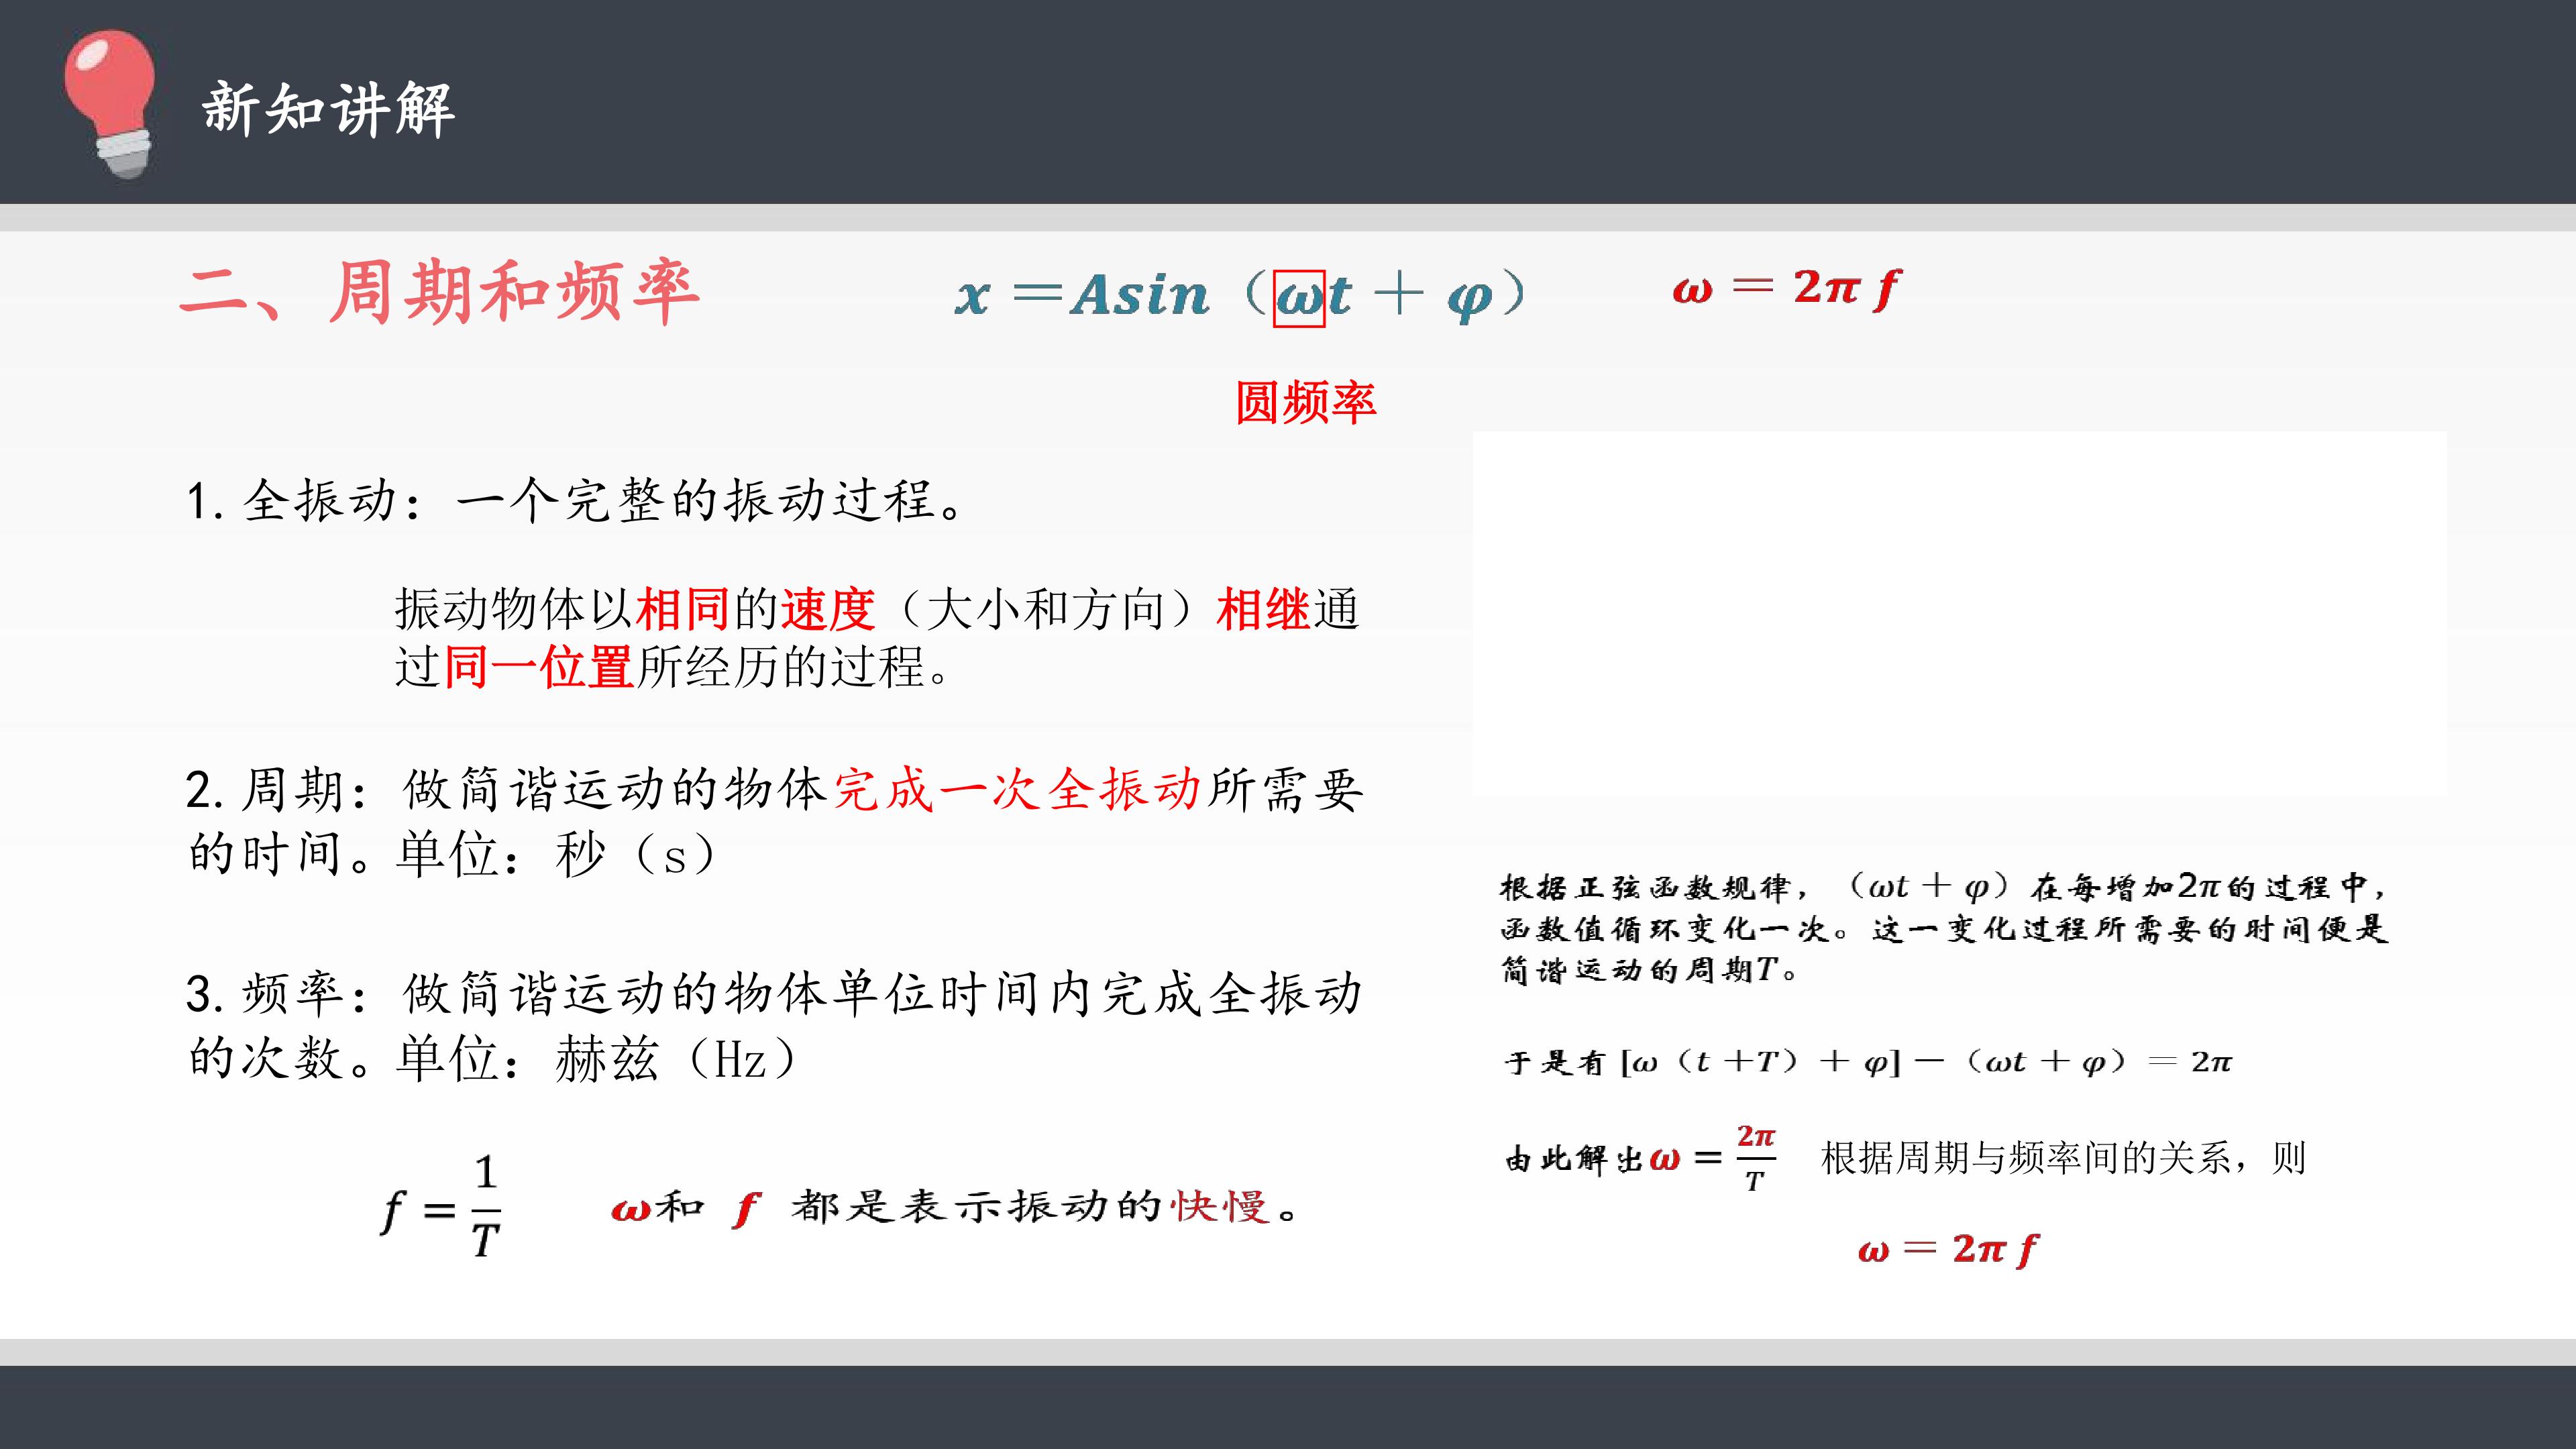Click the ω = 2π/T fraction formula
Viewport: 2576px width, 1449px height.
click(1712, 1159)
